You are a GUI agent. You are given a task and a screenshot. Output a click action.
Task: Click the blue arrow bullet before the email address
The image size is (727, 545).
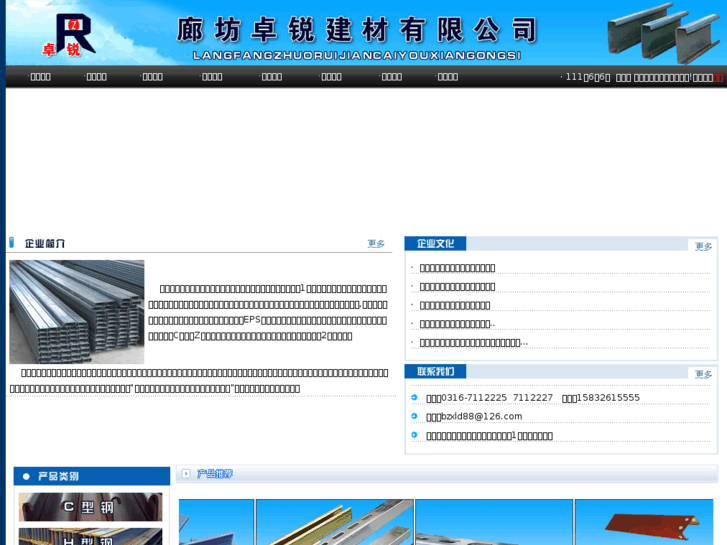point(415,416)
